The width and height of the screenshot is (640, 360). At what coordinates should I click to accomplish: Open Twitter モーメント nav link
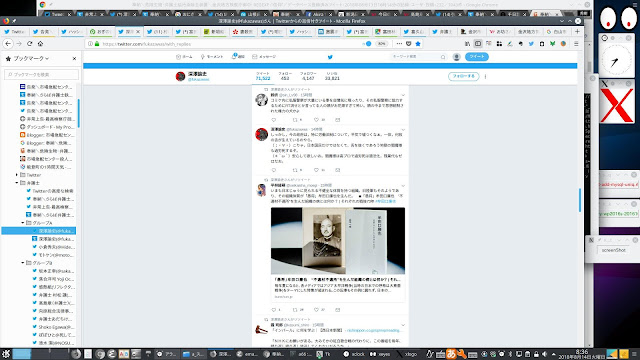point(211,57)
